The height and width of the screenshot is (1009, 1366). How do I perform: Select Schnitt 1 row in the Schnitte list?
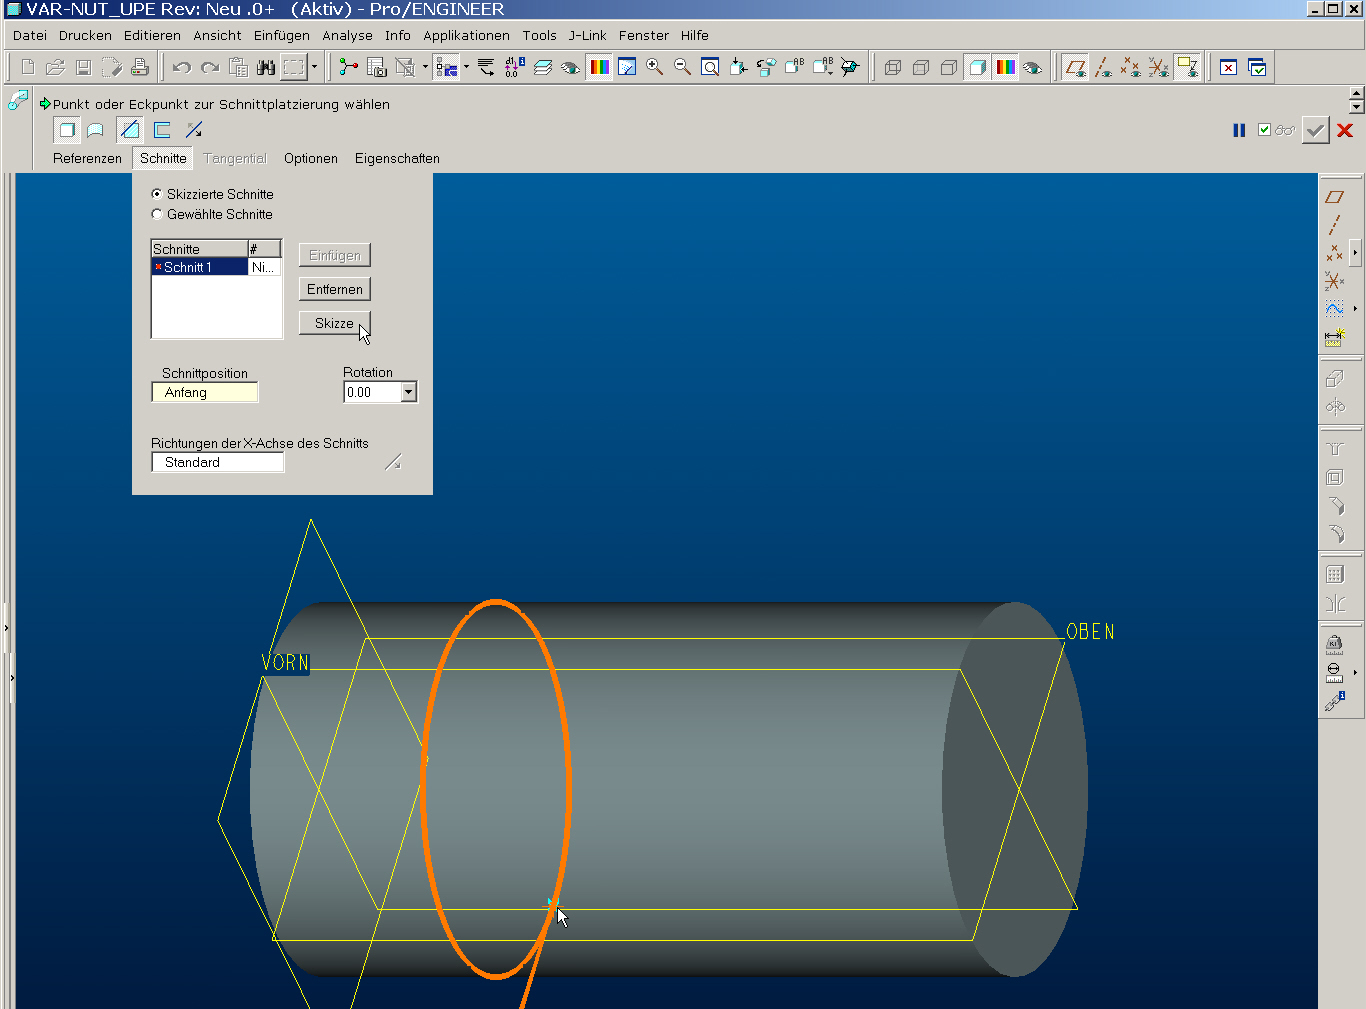click(216, 267)
